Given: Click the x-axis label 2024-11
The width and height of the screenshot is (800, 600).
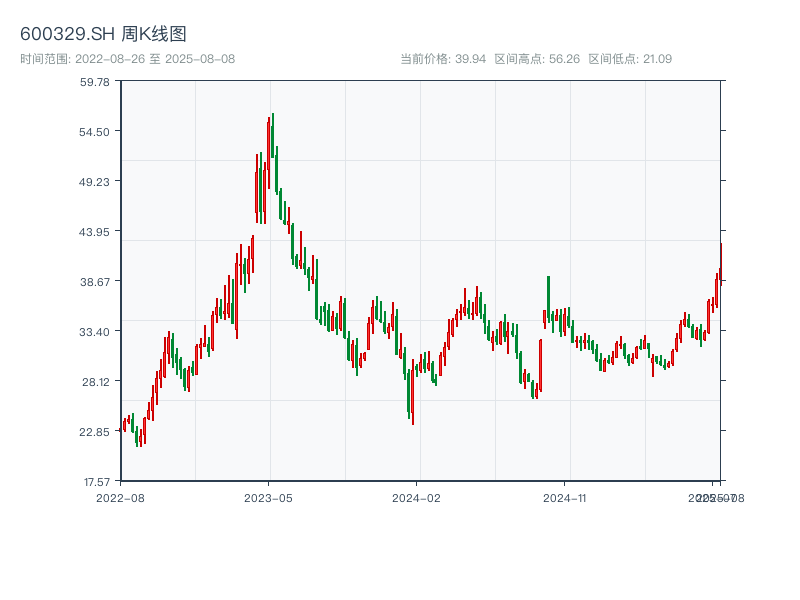Looking at the screenshot, I should click(x=564, y=498).
